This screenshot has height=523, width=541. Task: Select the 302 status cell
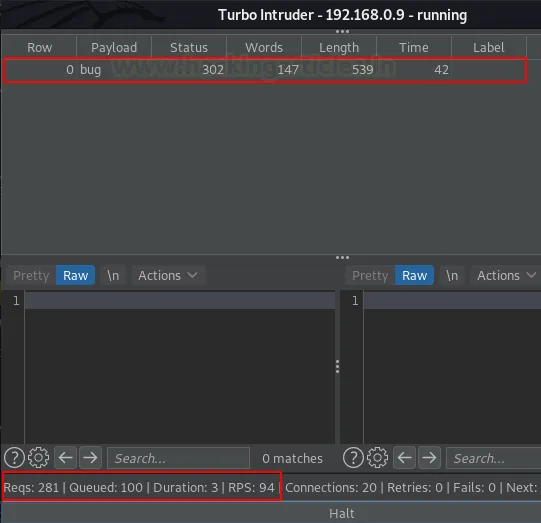click(x=189, y=70)
